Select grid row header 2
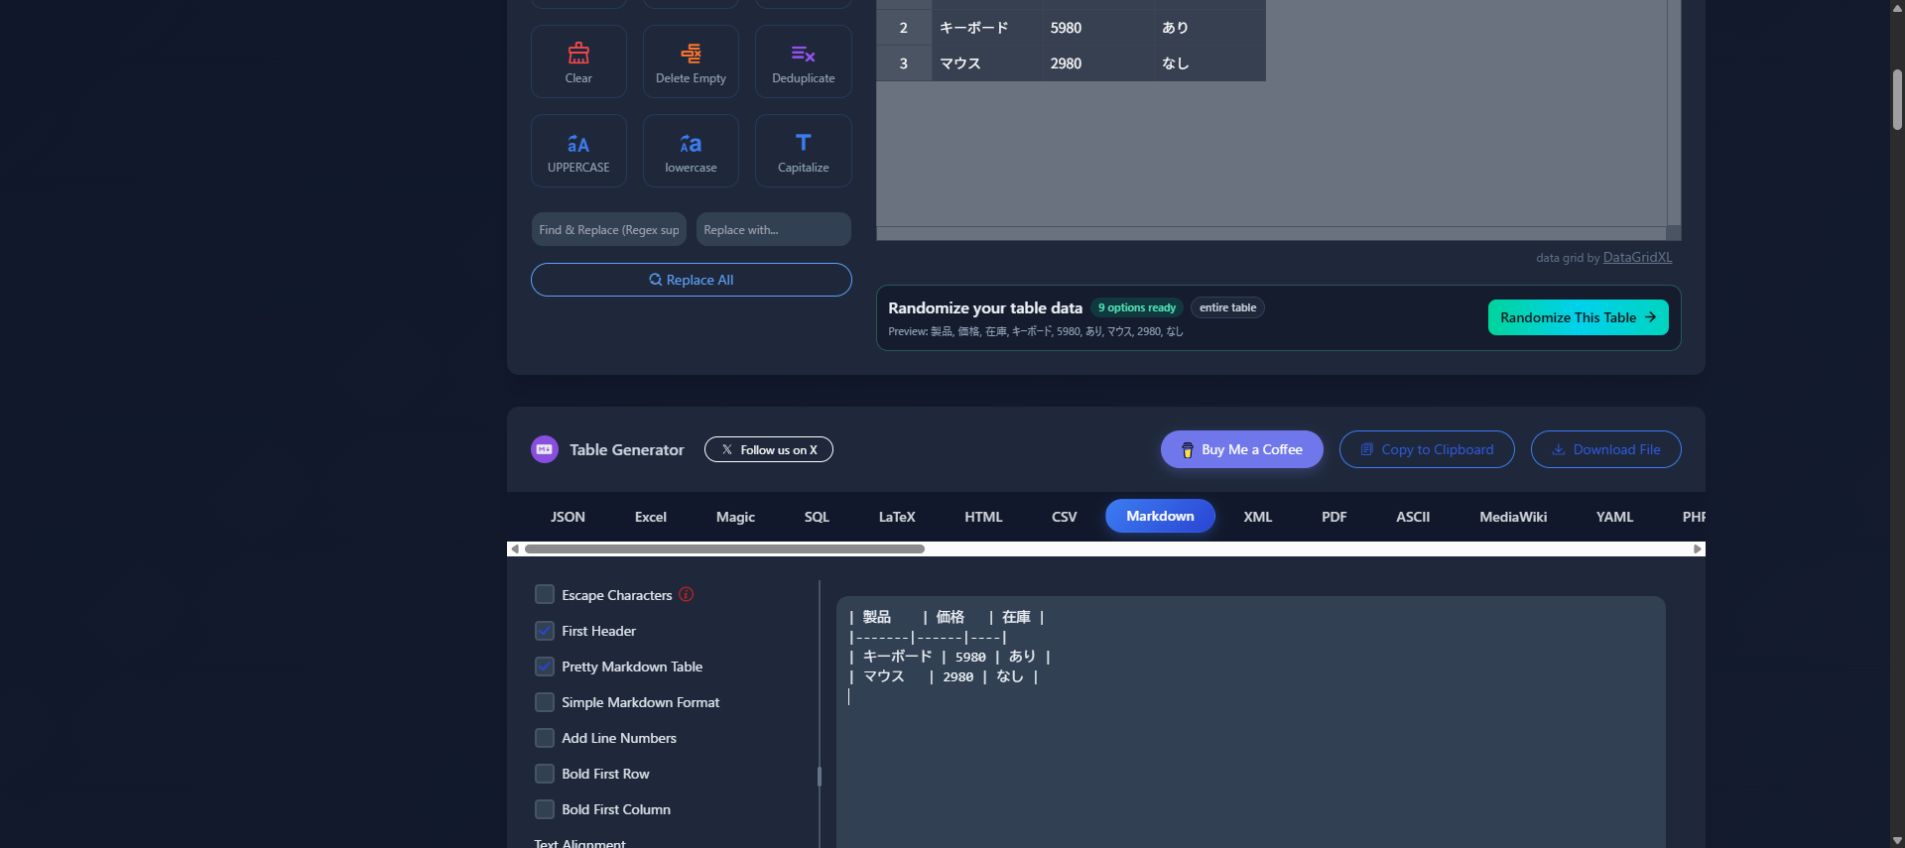Viewport: 1905px width, 848px height. click(x=904, y=28)
